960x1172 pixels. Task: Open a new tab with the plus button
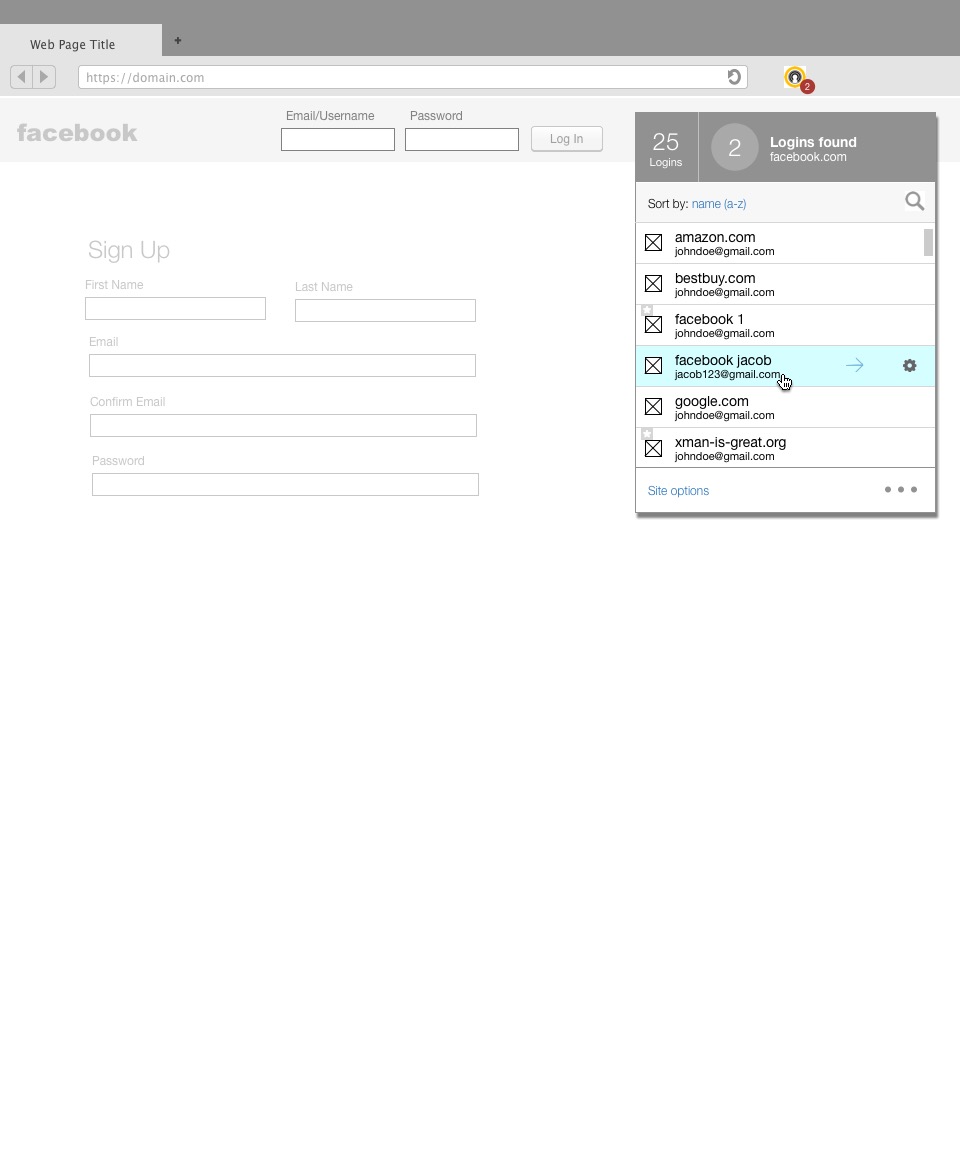point(177,41)
